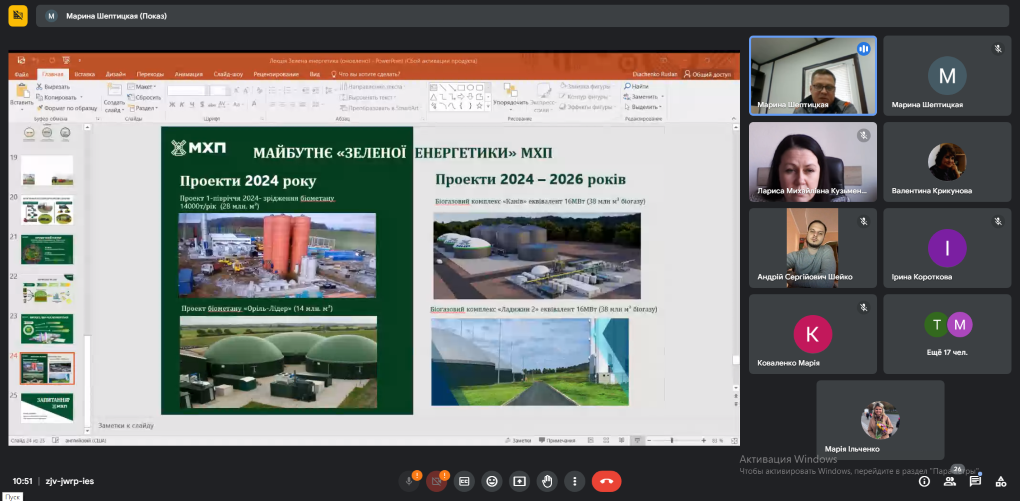Select slide 22 thumbnail

[x=47, y=289]
